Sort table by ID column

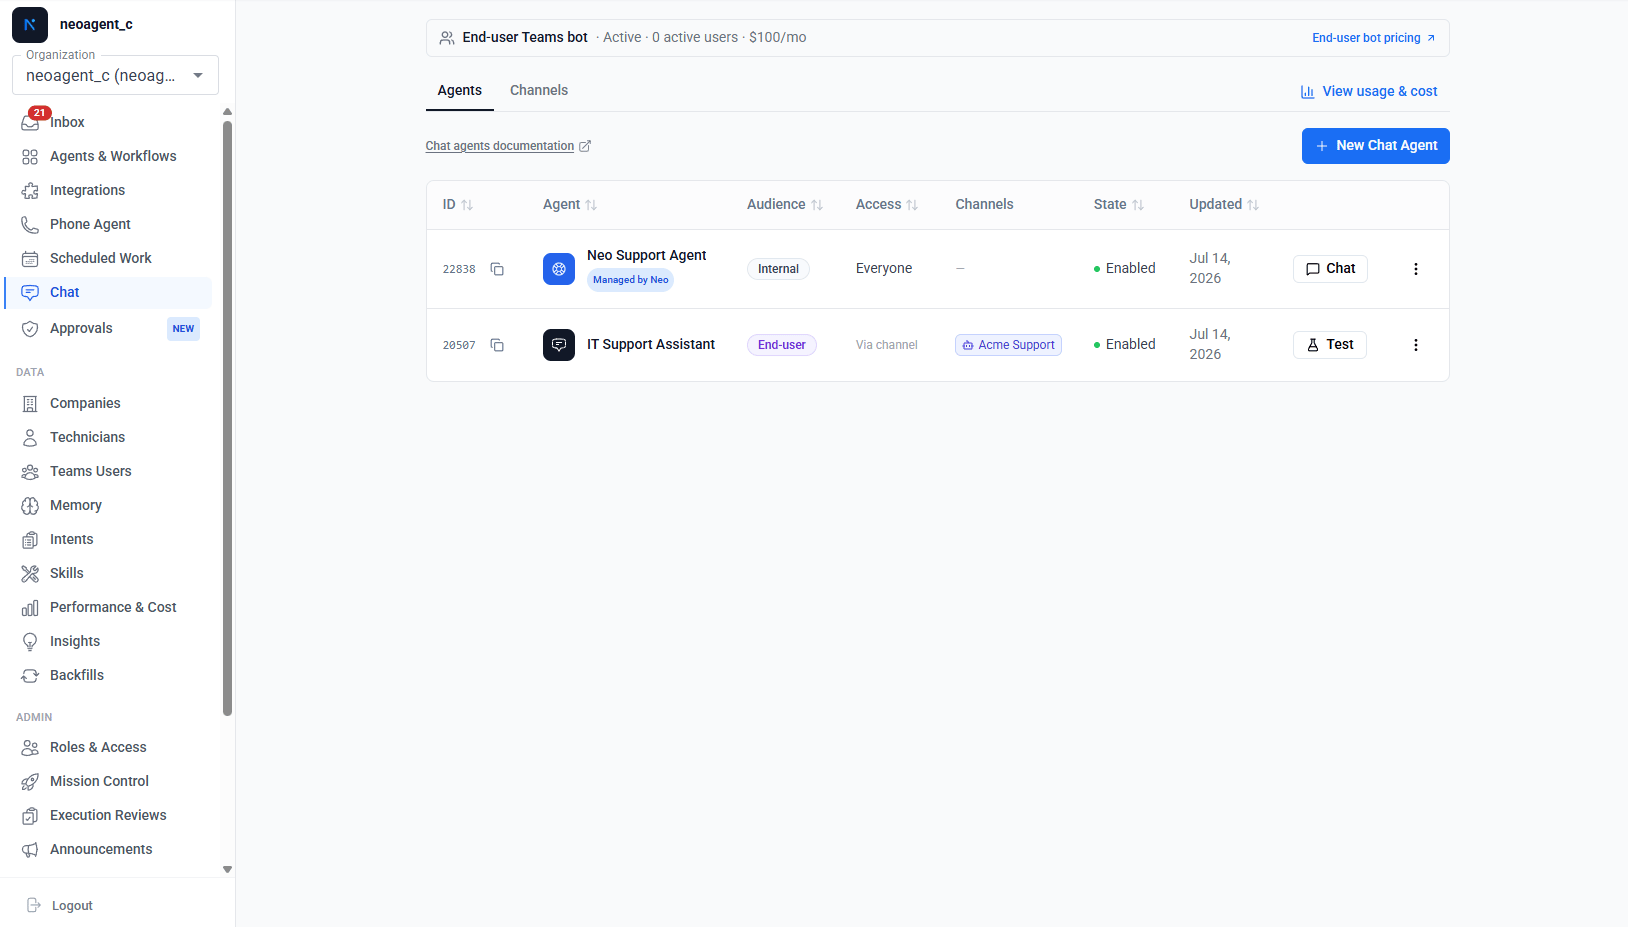(x=458, y=204)
